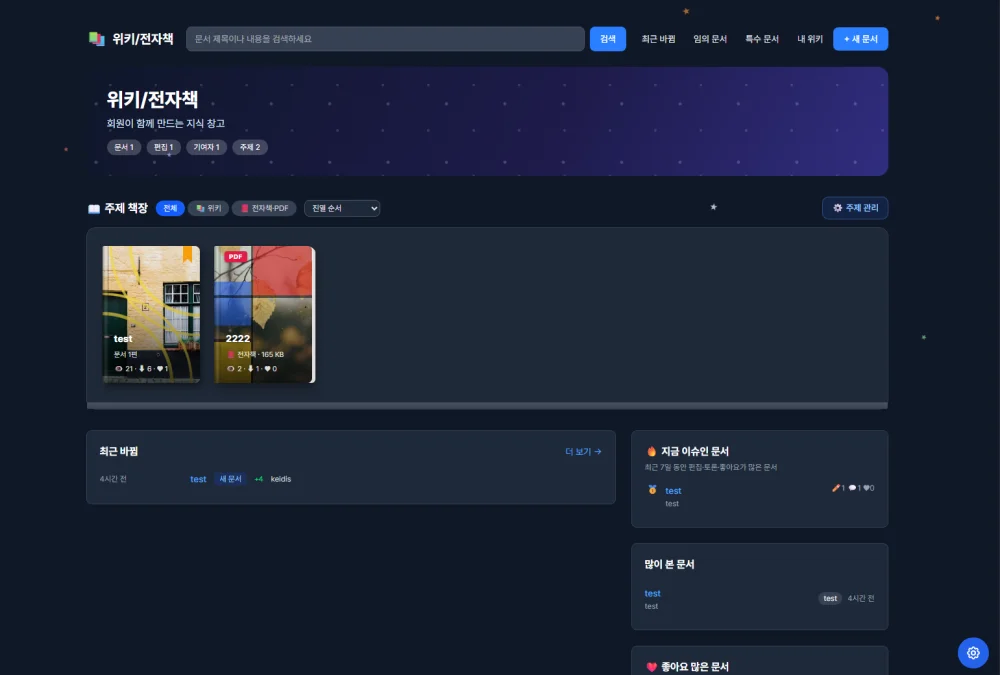Screen dimensions: 1000x675
Task: Click the 편집 1 stat chip
Action: (163, 147)
